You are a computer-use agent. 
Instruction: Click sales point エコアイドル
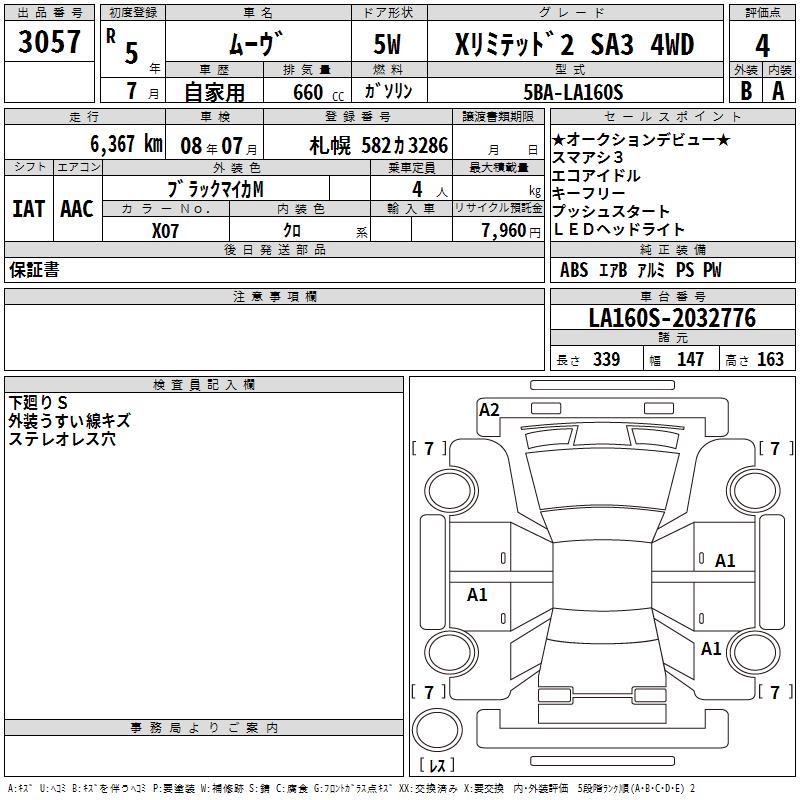[x=596, y=176]
